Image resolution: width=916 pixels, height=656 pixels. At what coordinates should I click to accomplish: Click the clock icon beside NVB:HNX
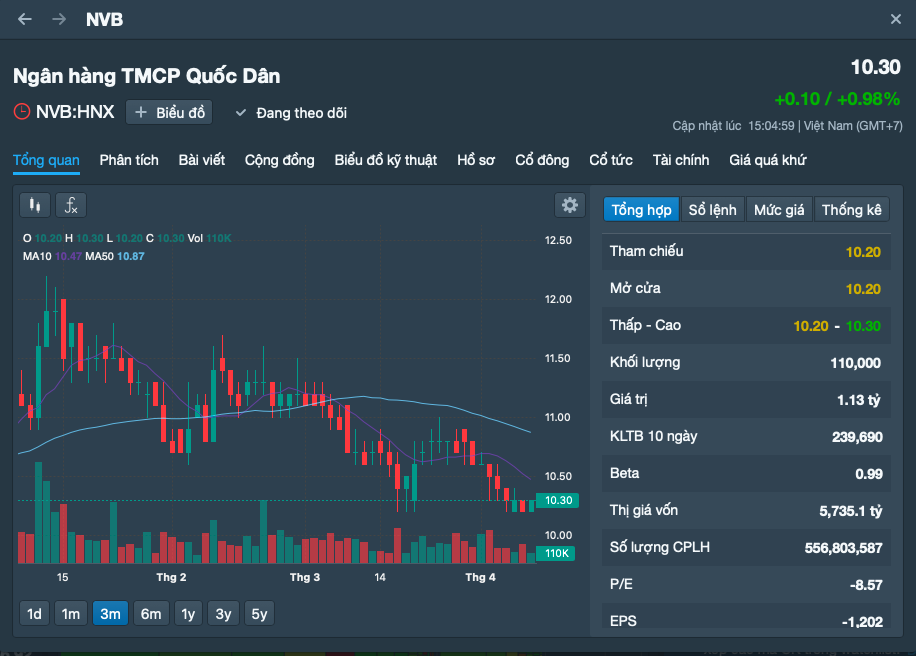point(21,112)
